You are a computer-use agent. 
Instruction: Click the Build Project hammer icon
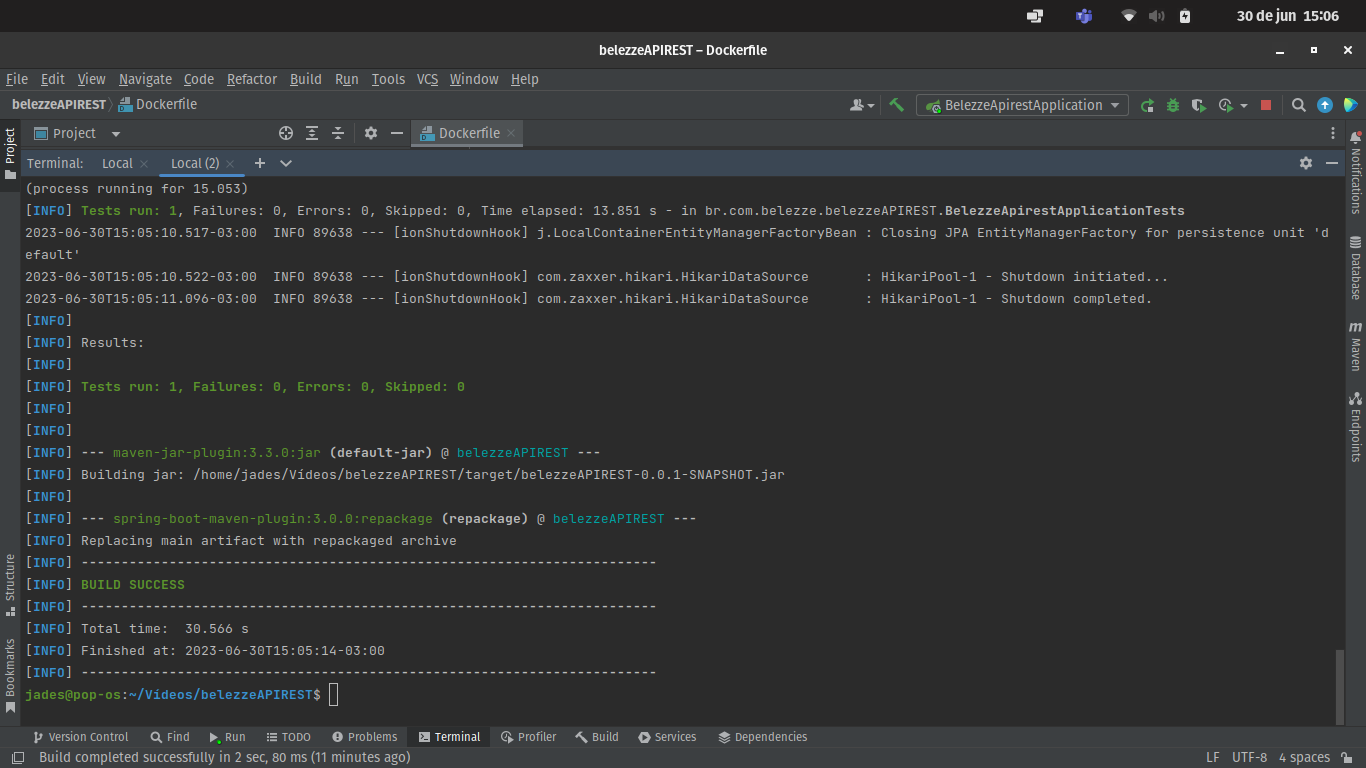(x=897, y=105)
